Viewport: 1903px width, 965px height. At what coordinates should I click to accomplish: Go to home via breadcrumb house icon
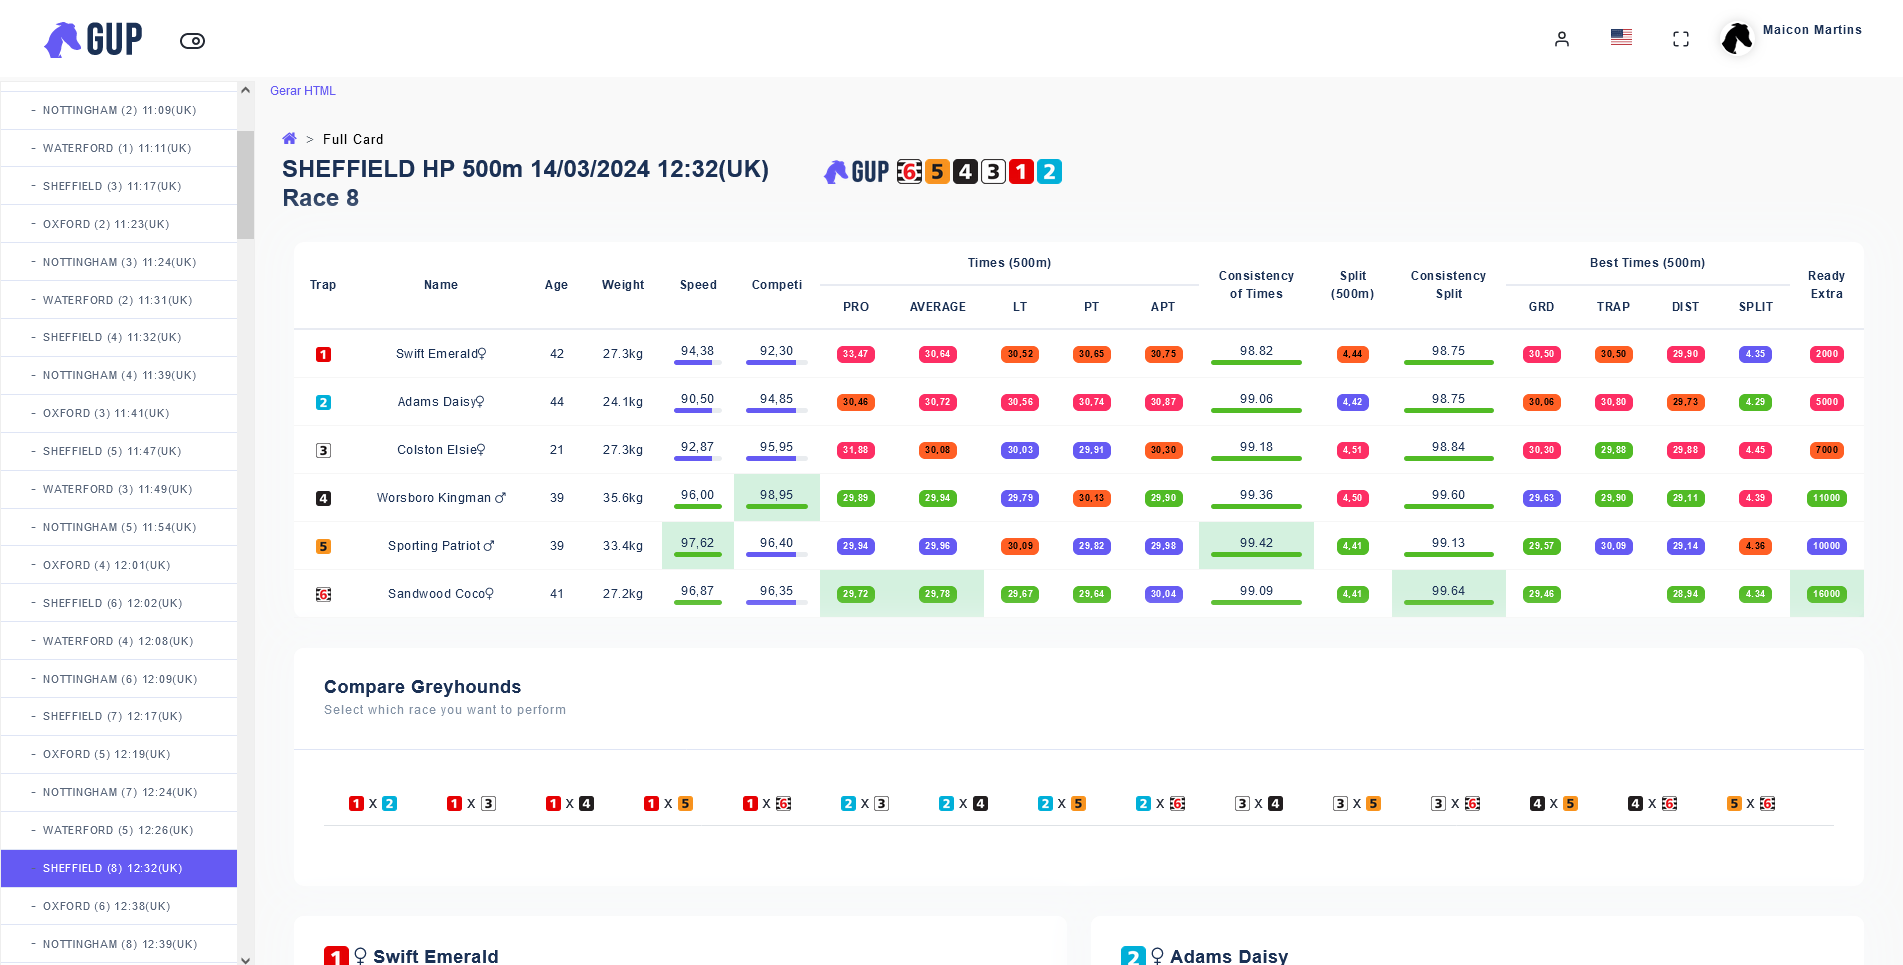(289, 139)
